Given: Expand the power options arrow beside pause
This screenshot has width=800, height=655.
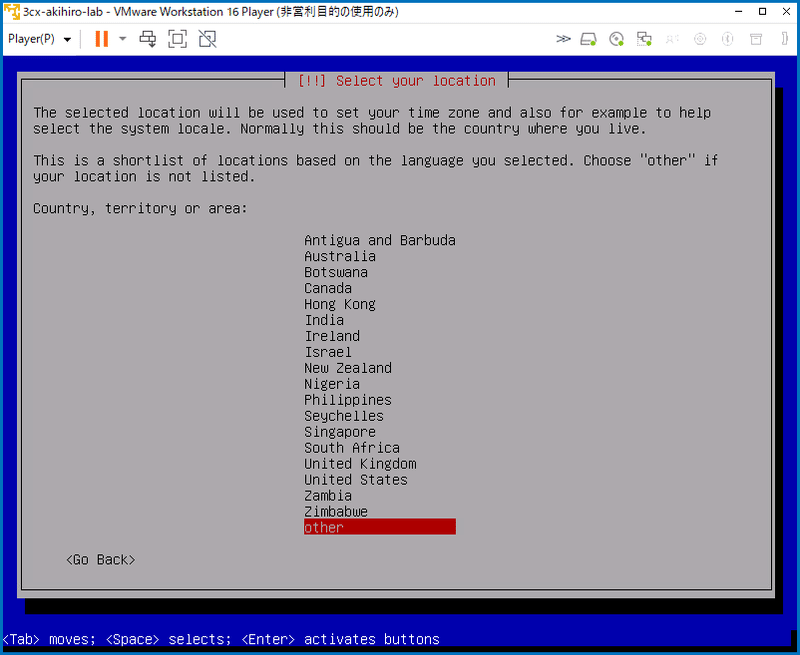Looking at the screenshot, I should point(122,39).
